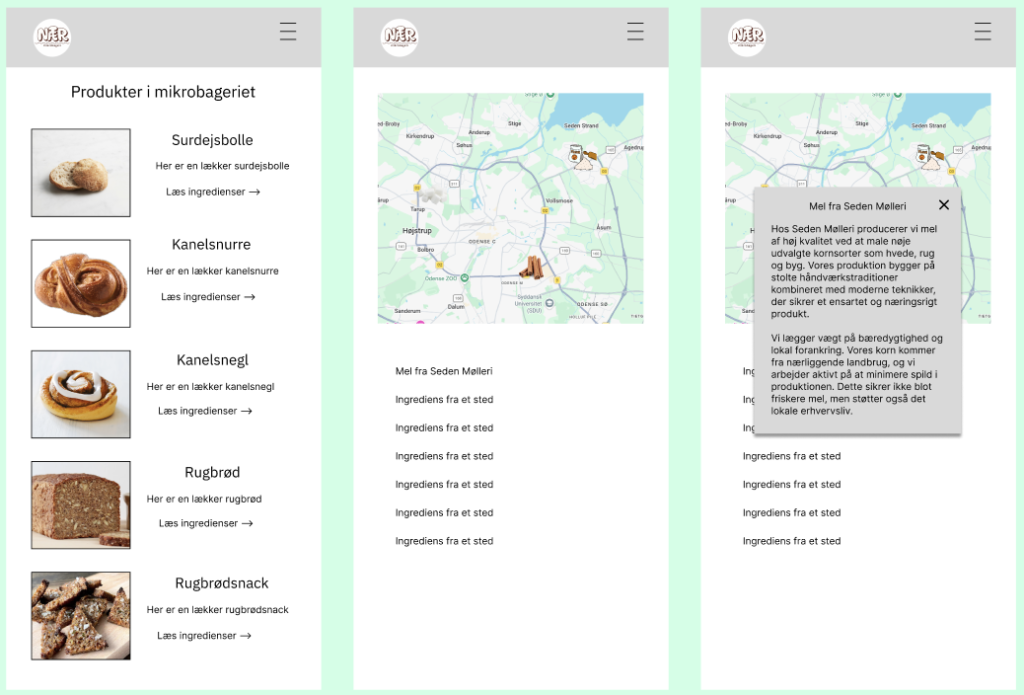The image size is (1024, 695).
Task: Click the Rugbrød product photo
Action: point(81,505)
